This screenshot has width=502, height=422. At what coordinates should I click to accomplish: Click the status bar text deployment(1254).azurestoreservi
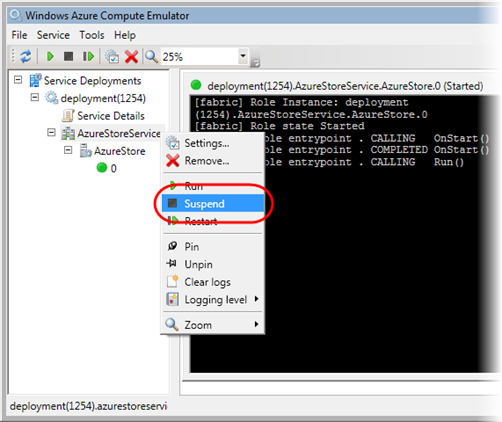click(88, 406)
